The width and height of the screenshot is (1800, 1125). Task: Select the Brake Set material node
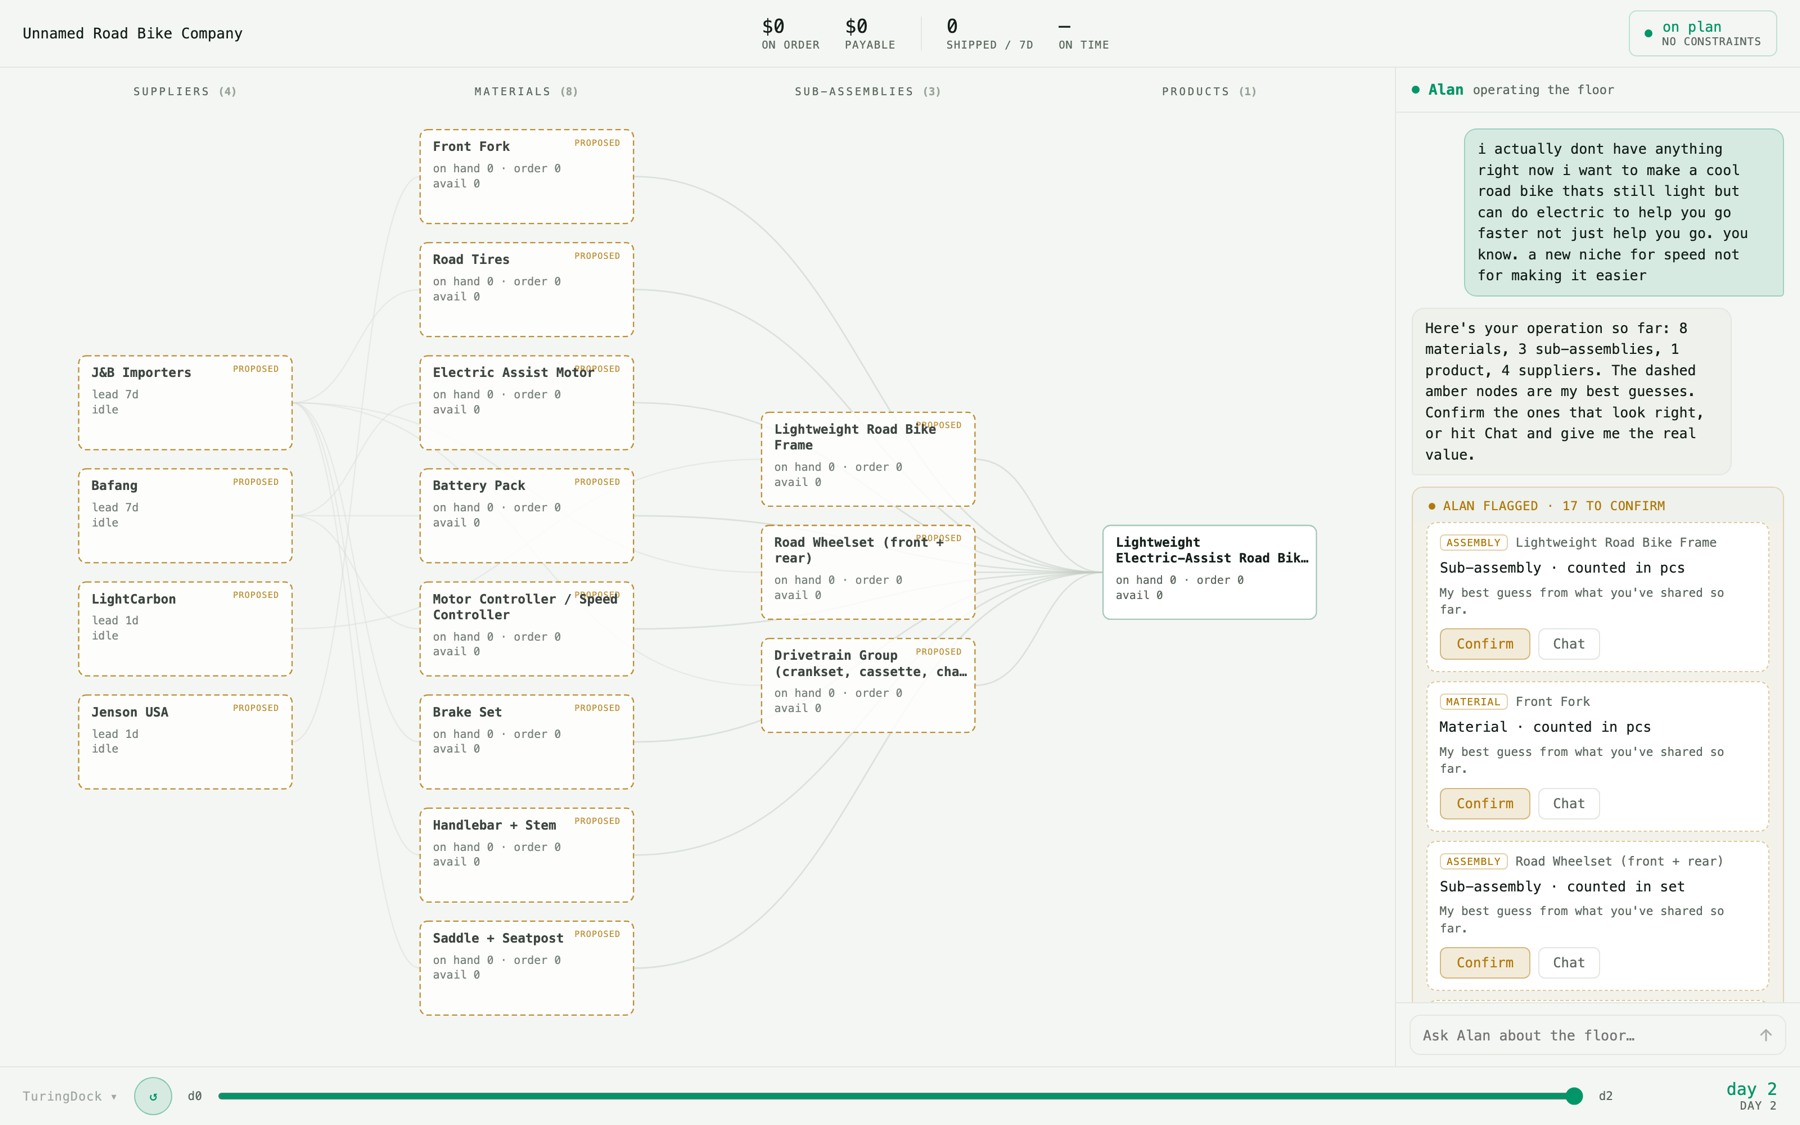[x=526, y=741]
